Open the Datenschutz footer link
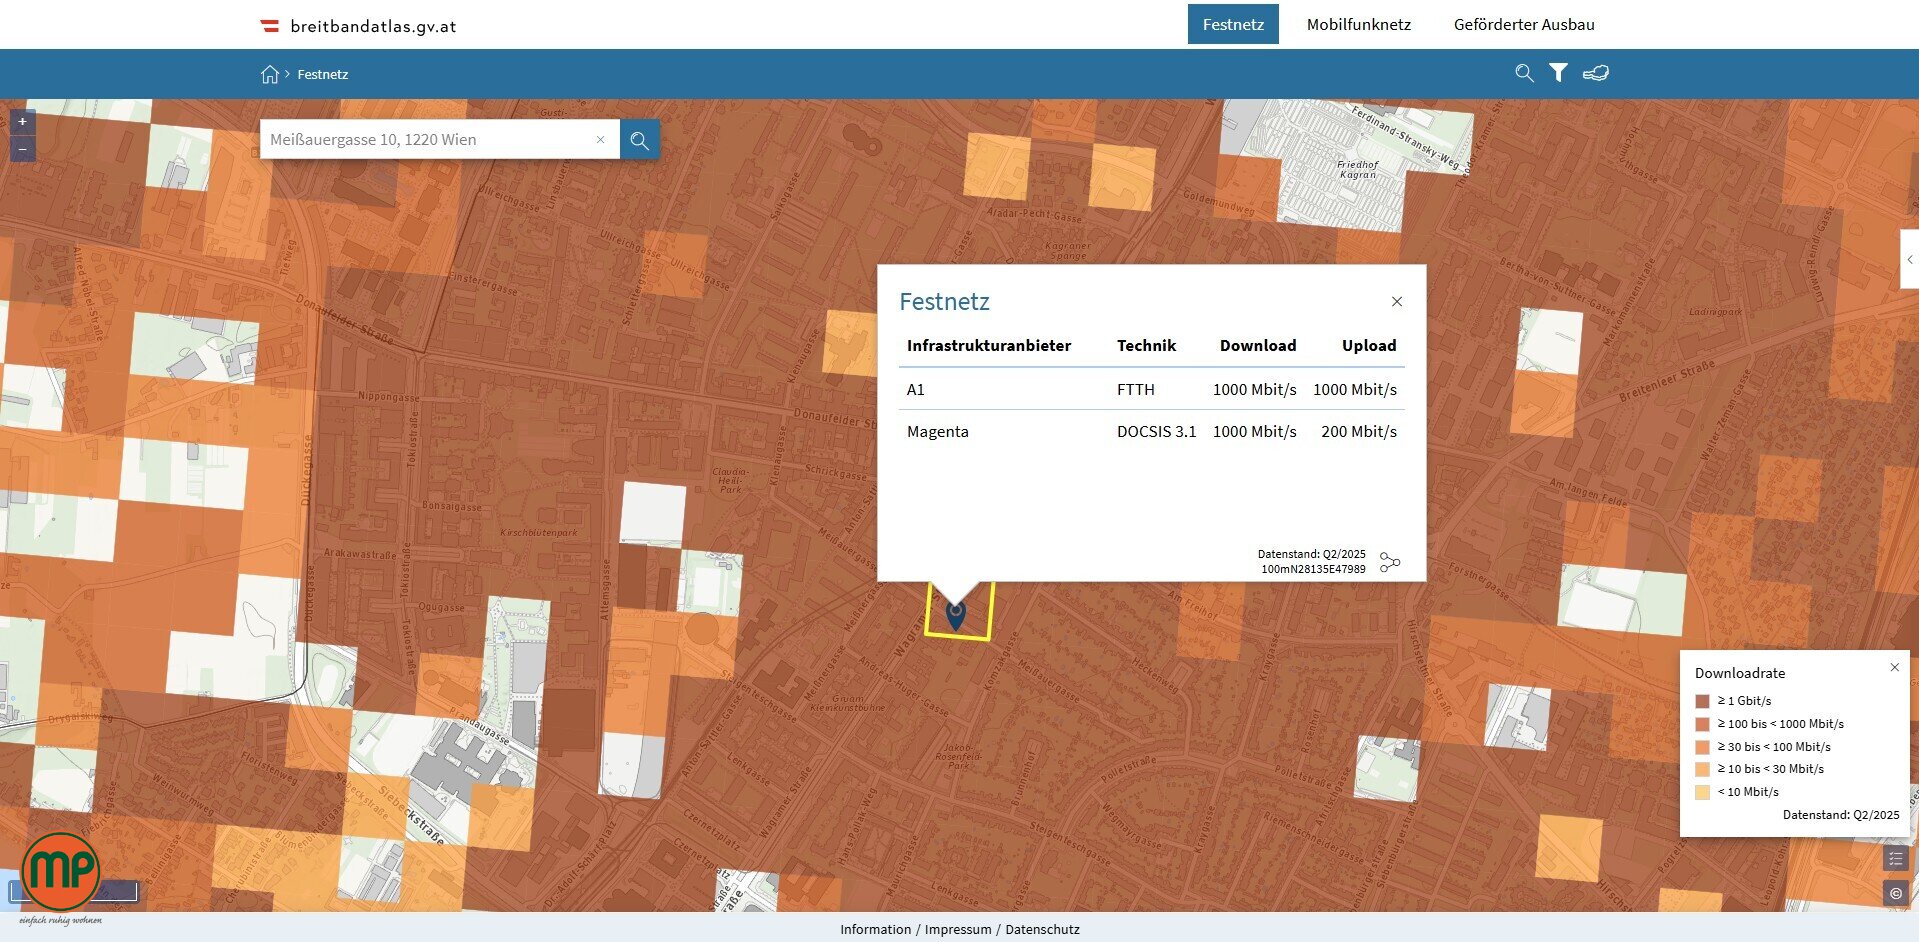This screenshot has width=1919, height=942. (1042, 929)
